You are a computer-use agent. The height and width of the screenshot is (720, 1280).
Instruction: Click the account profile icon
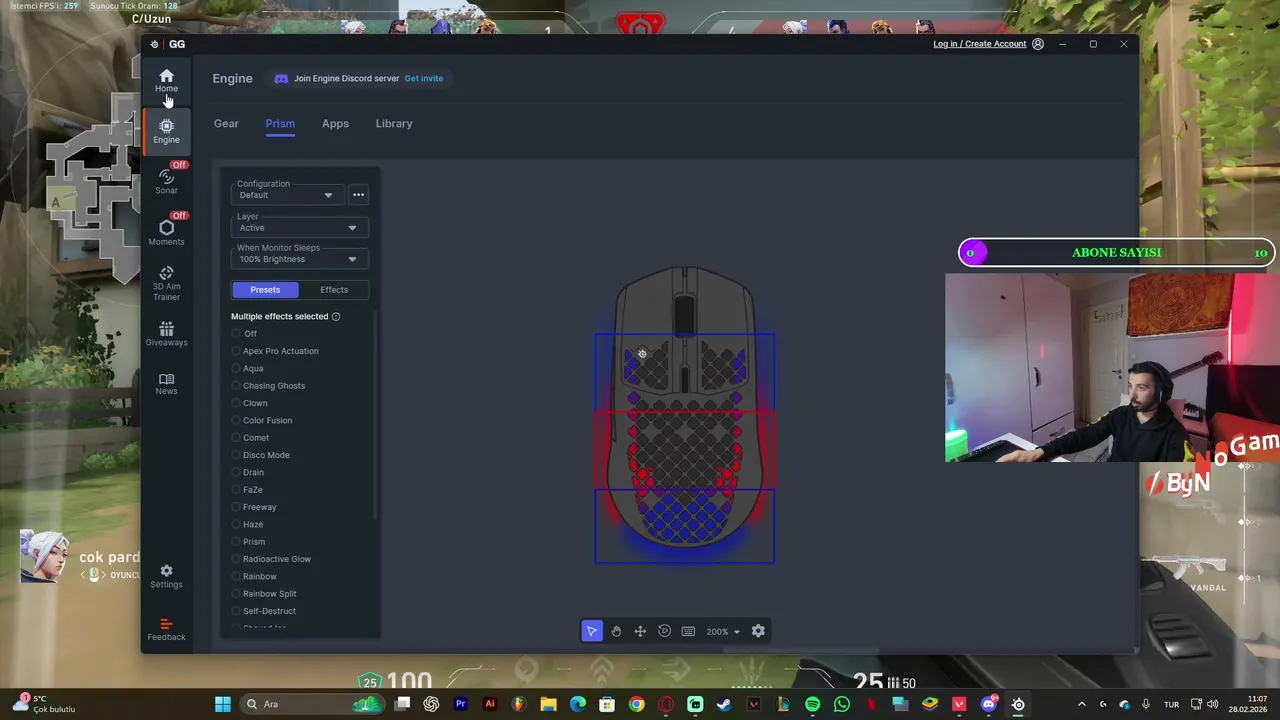pos(1038,44)
